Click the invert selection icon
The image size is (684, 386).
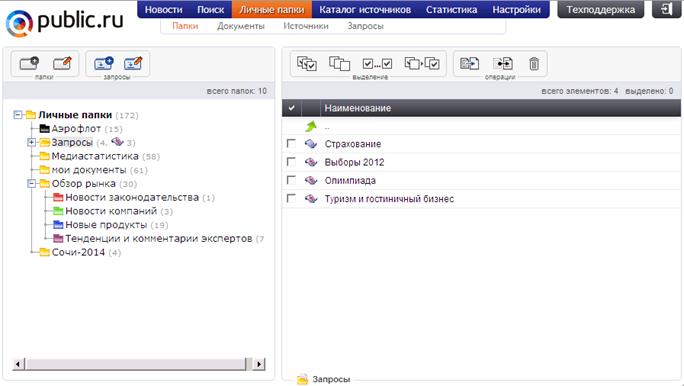(x=422, y=64)
